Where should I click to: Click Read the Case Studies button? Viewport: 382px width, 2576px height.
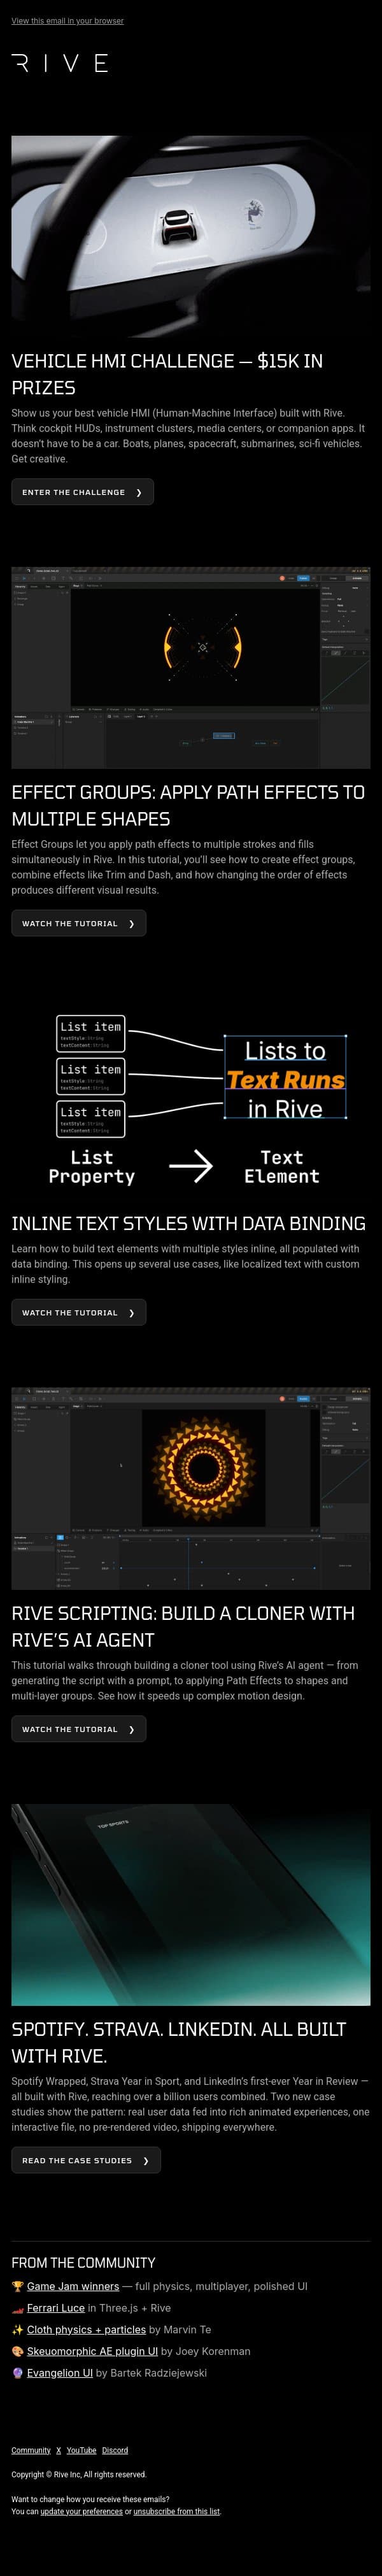[x=85, y=2160]
